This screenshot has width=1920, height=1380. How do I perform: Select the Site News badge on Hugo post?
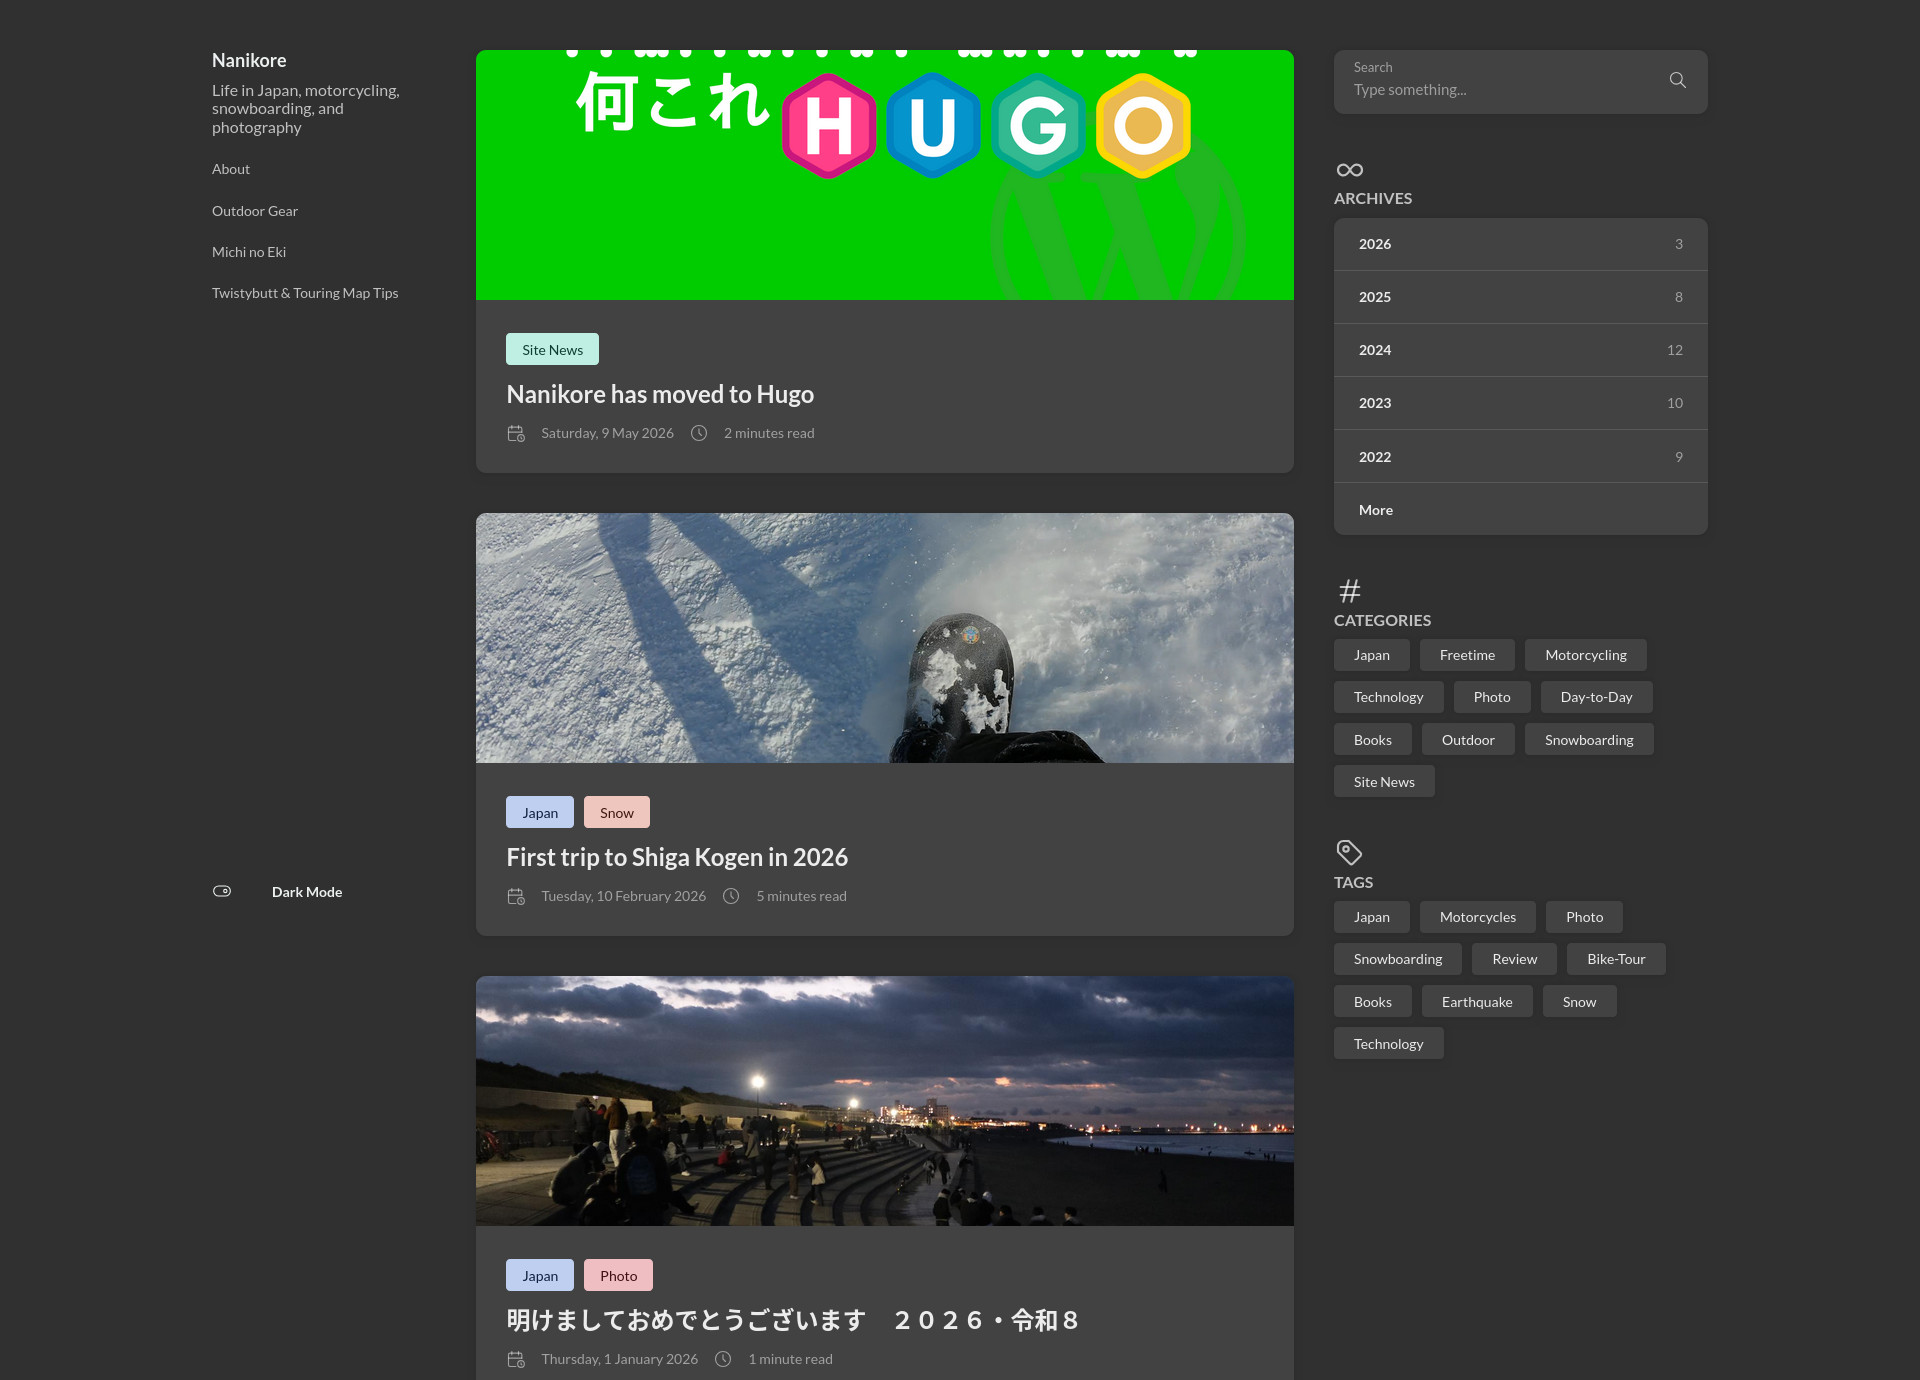click(x=552, y=349)
